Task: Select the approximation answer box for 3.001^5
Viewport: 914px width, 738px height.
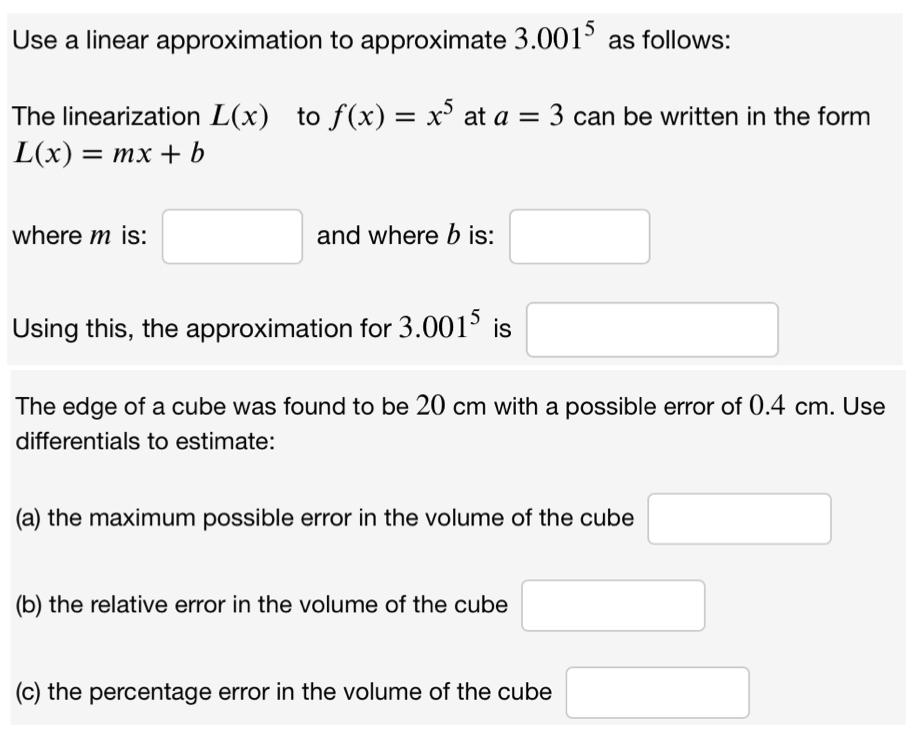Action: [652, 329]
